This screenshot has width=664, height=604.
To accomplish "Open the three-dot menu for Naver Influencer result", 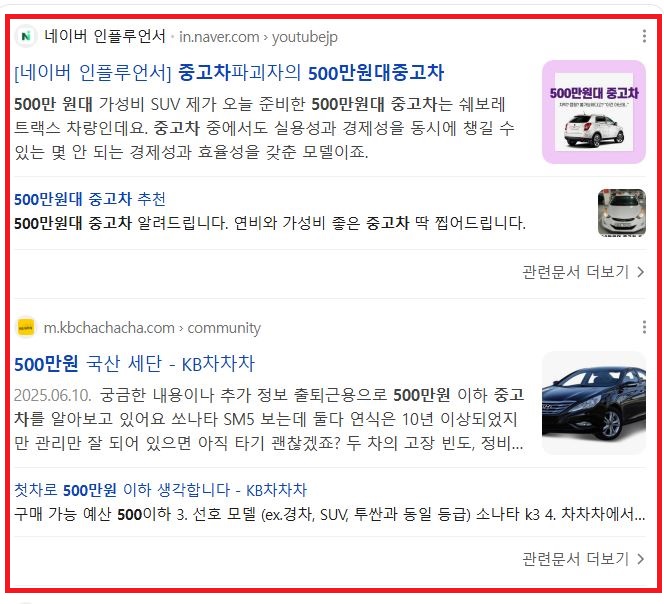I will [644, 36].
